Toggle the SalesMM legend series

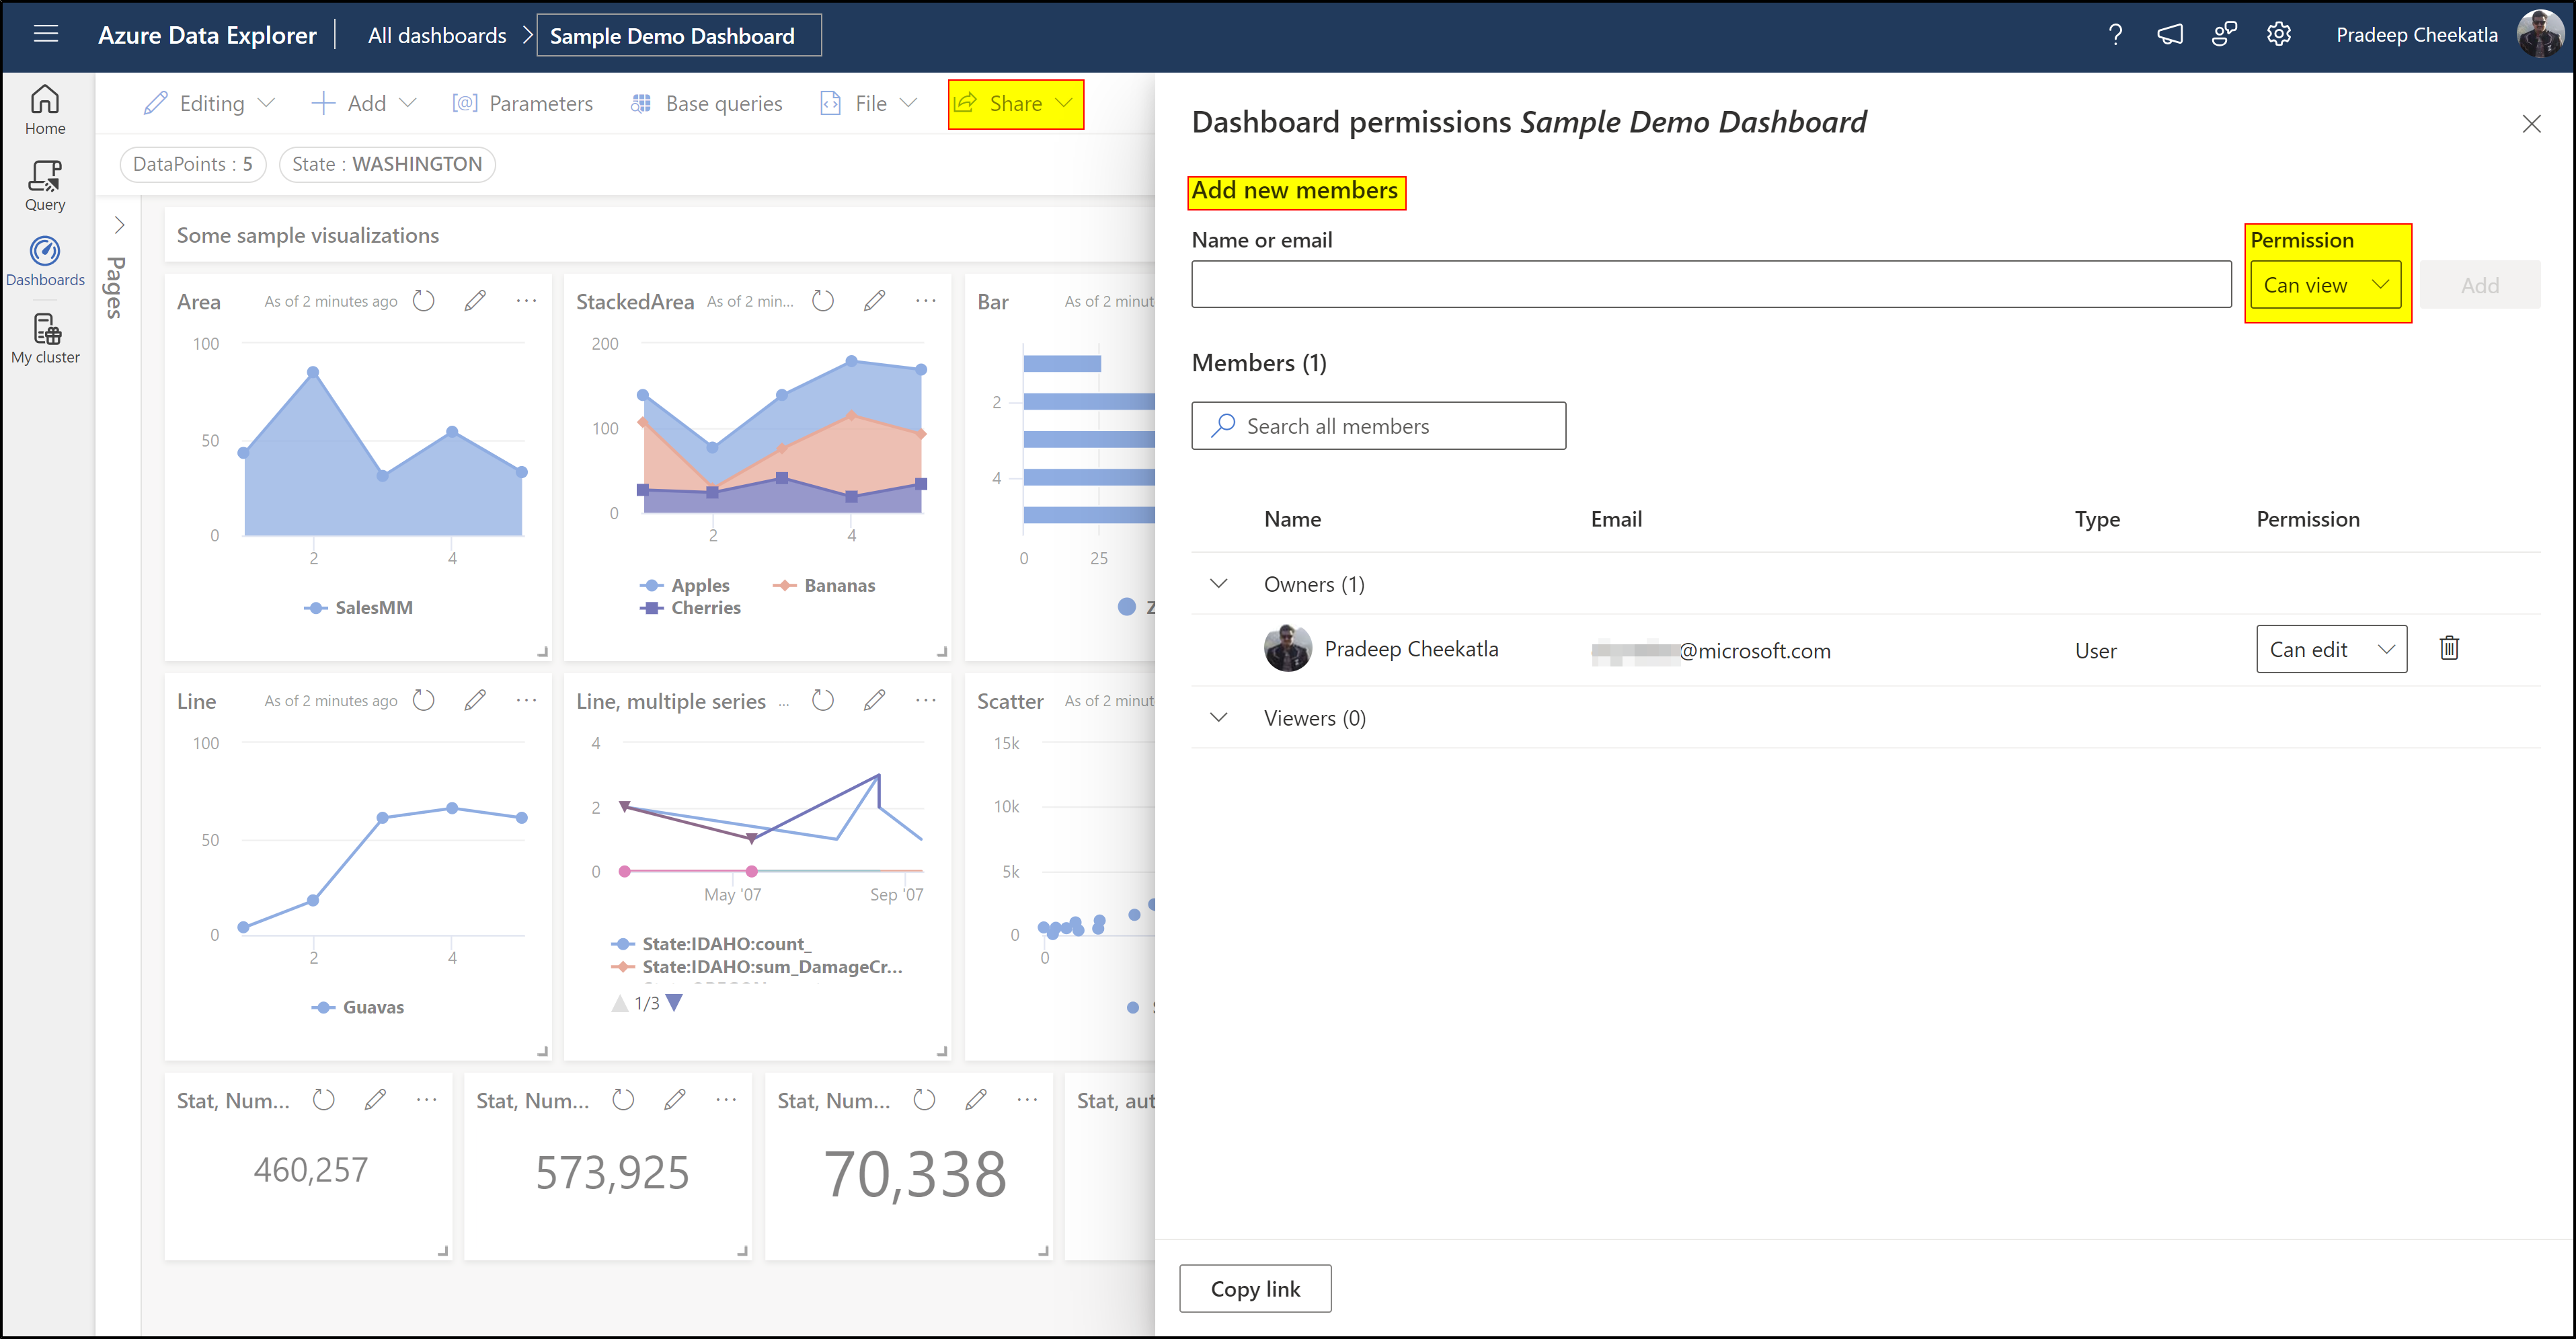(x=359, y=608)
